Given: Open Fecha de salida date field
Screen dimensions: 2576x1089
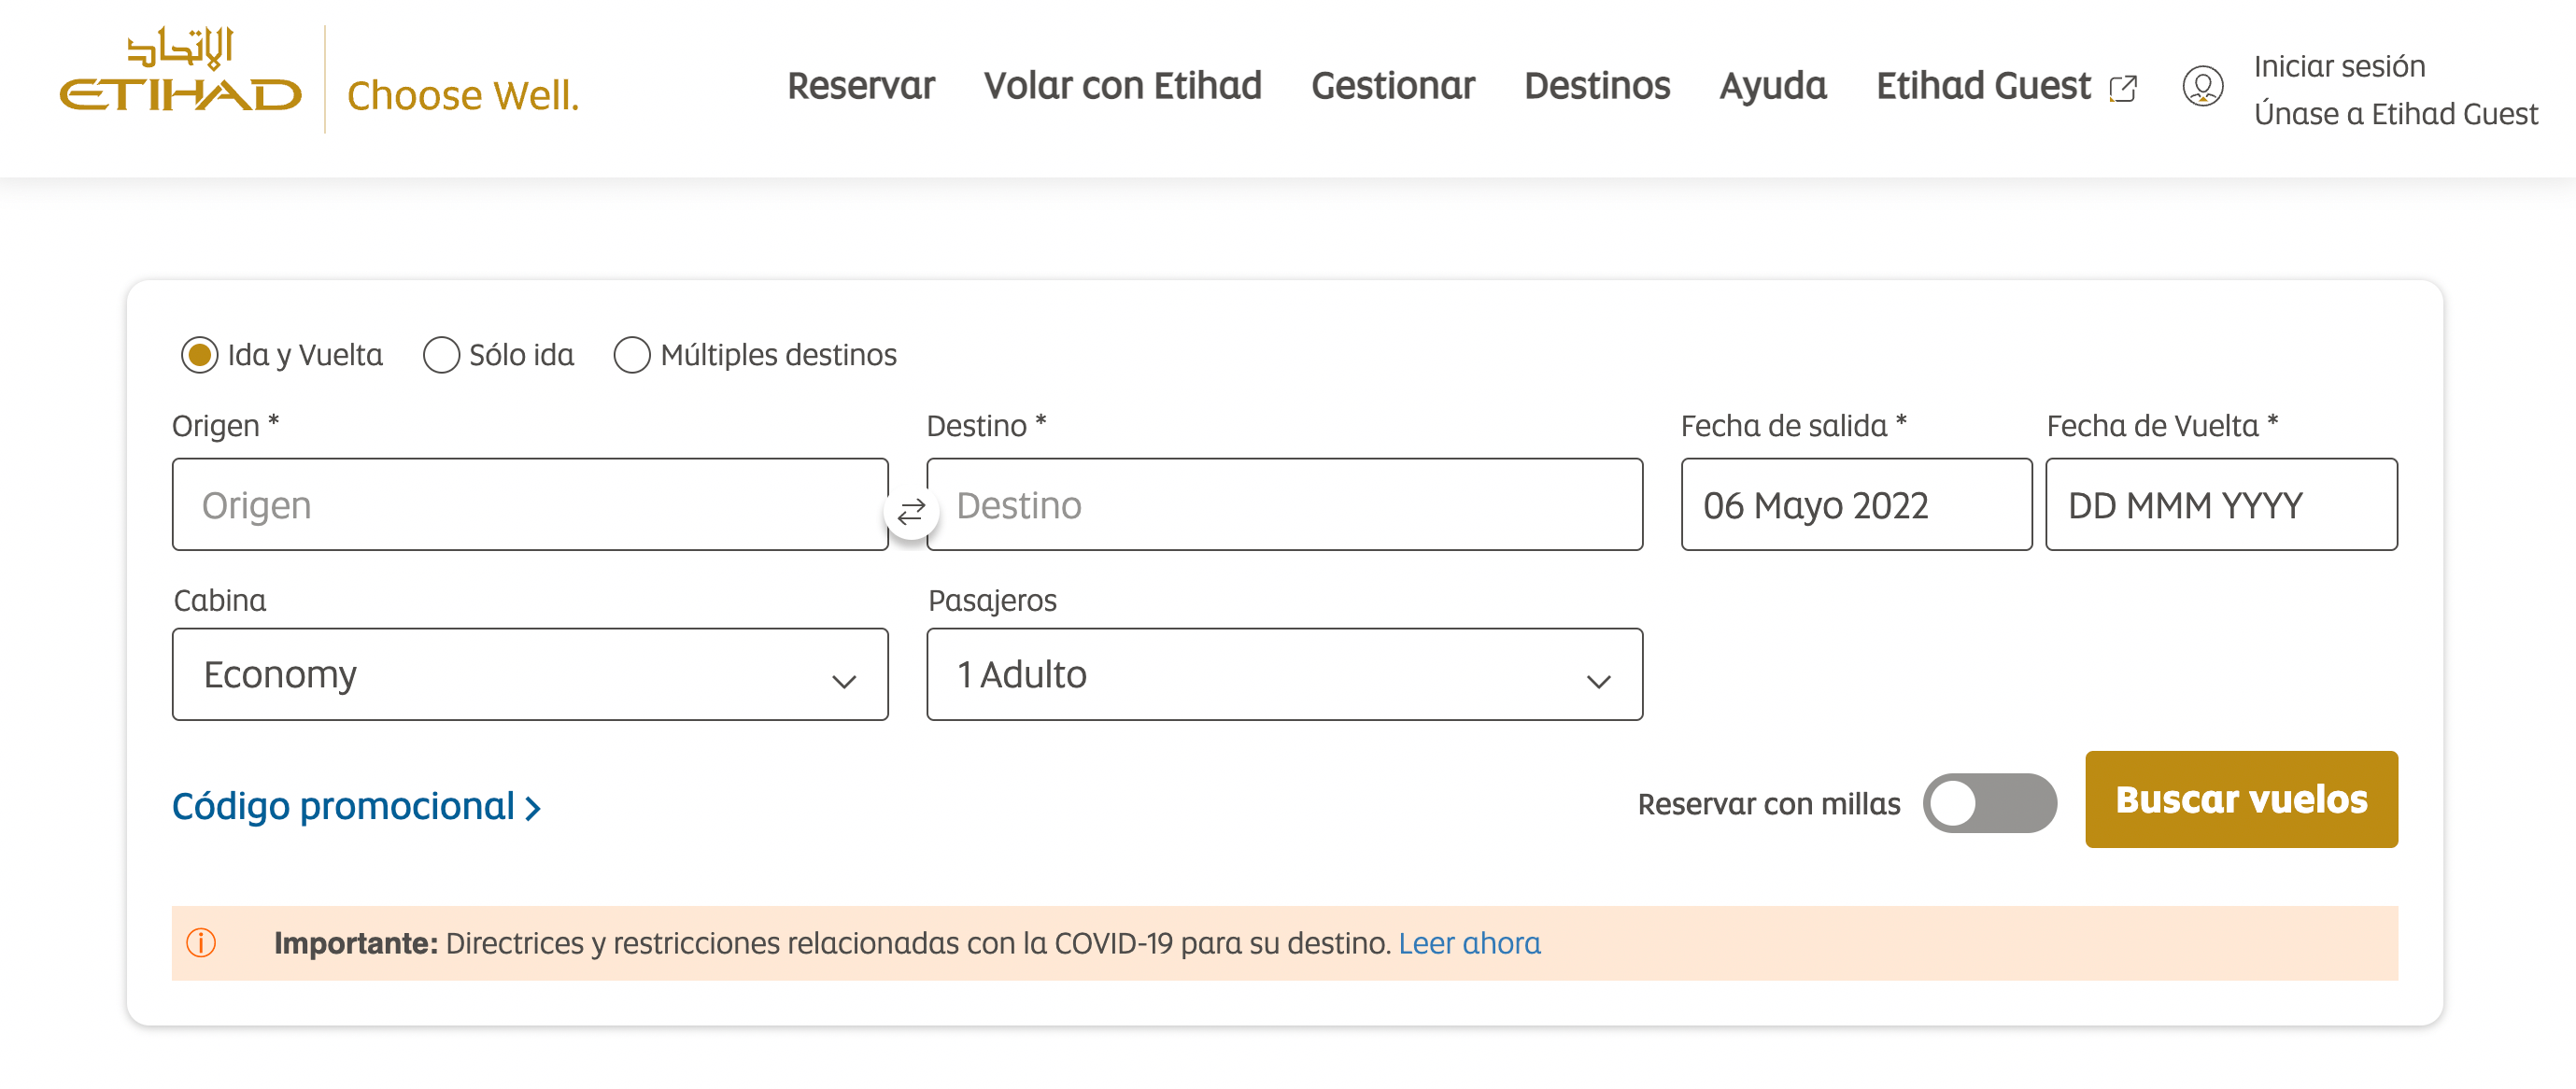Looking at the screenshot, I should click(x=1856, y=504).
